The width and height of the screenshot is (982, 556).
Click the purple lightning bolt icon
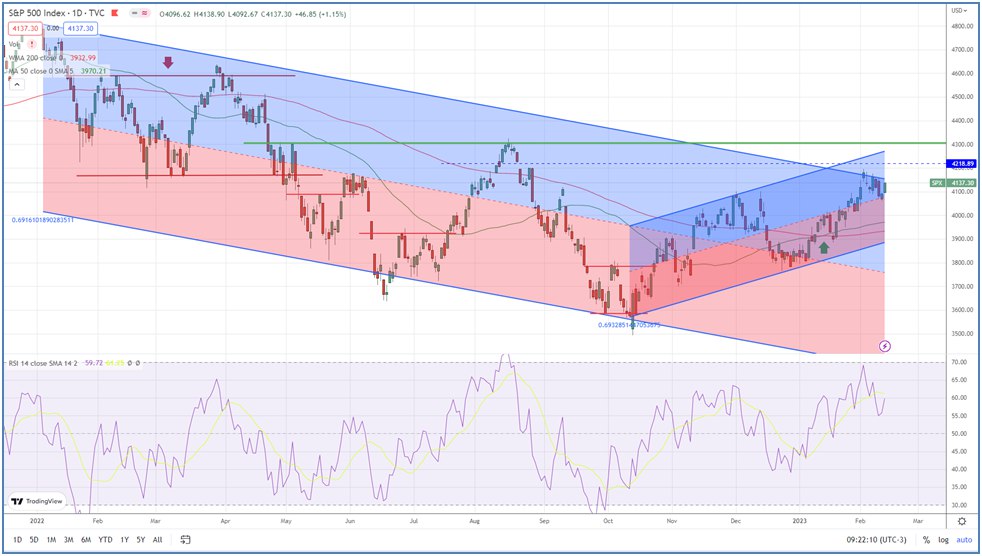(x=885, y=345)
